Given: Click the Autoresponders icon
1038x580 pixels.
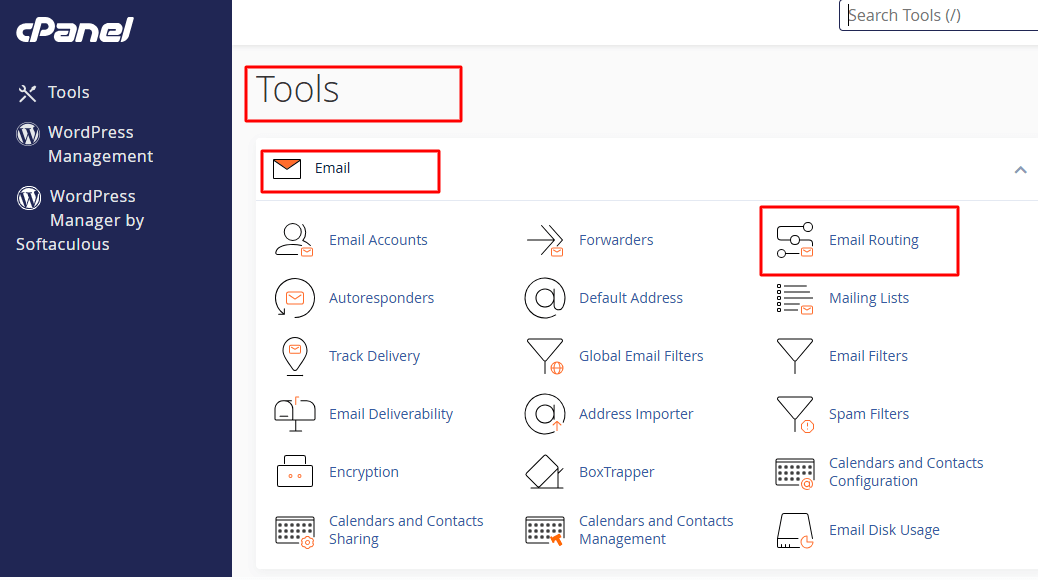Looking at the screenshot, I should (295, 298).
